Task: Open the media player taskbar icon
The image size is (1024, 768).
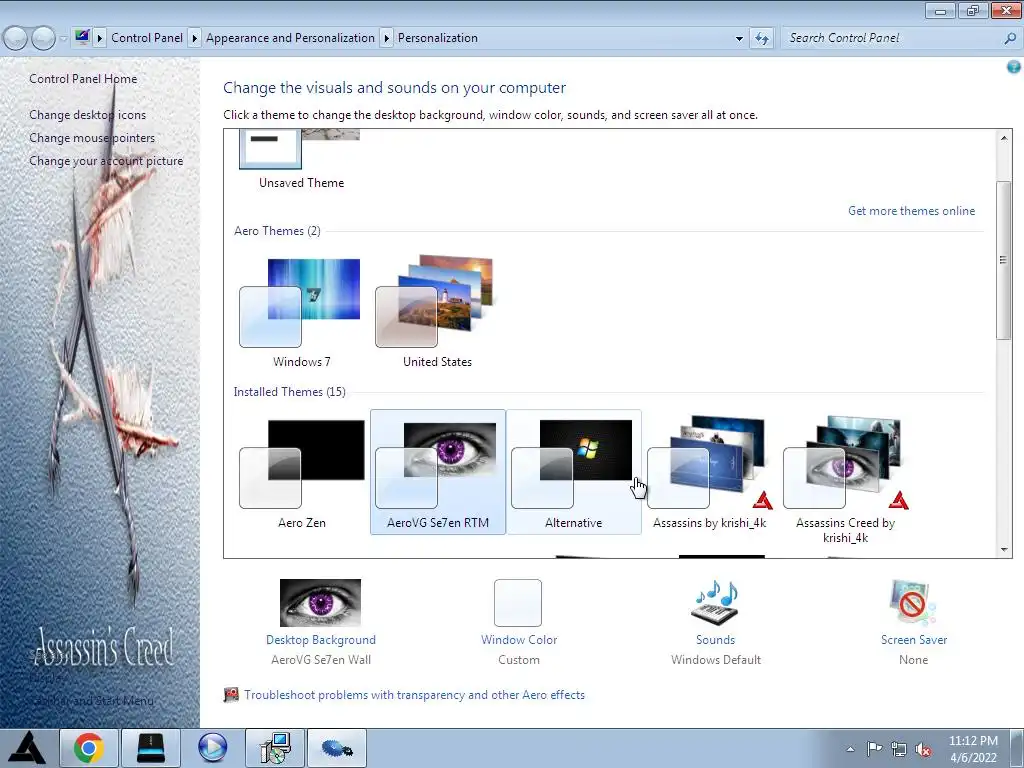Action: click(212, 748)
